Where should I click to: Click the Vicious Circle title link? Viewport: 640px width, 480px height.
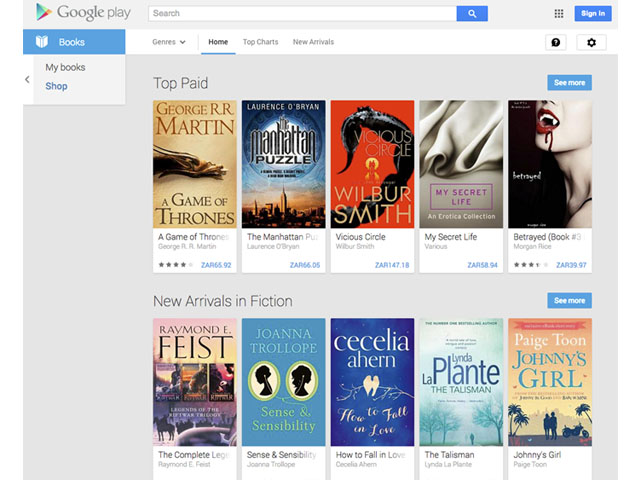(x=360, y=237)
